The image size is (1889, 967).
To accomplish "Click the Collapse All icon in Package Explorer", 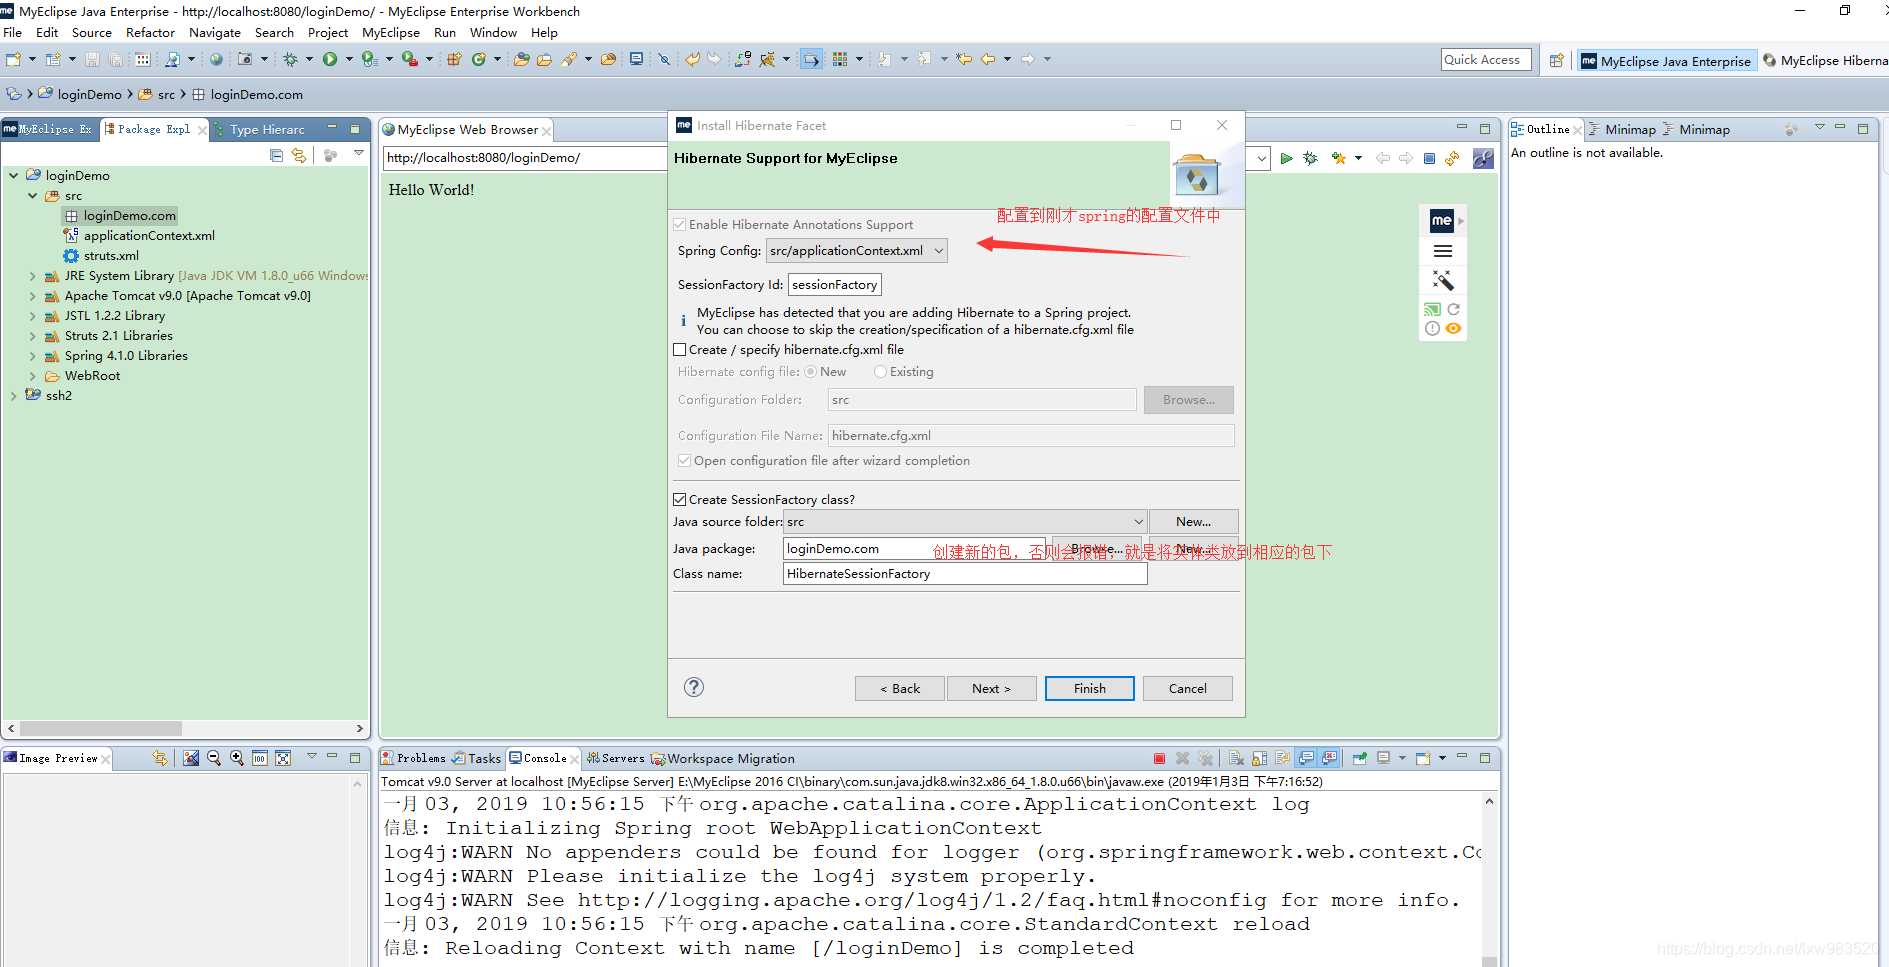I will click(x=277, y=155).
